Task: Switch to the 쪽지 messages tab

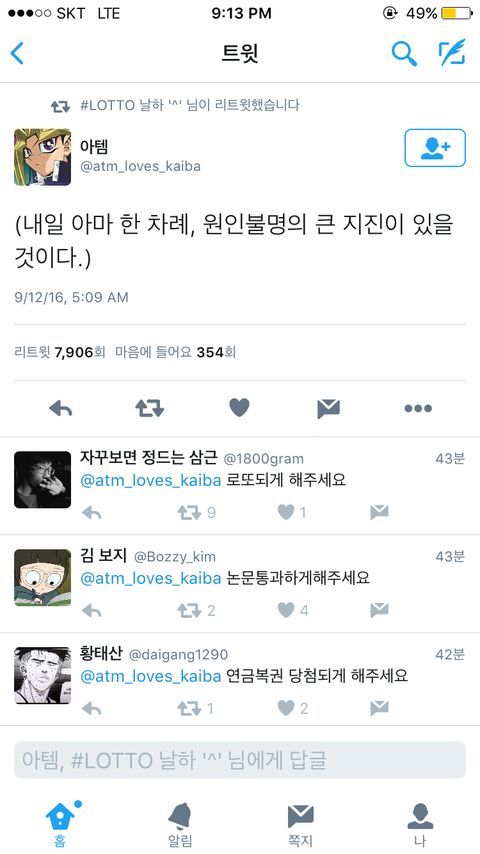Action: click(x=300, y=825)
